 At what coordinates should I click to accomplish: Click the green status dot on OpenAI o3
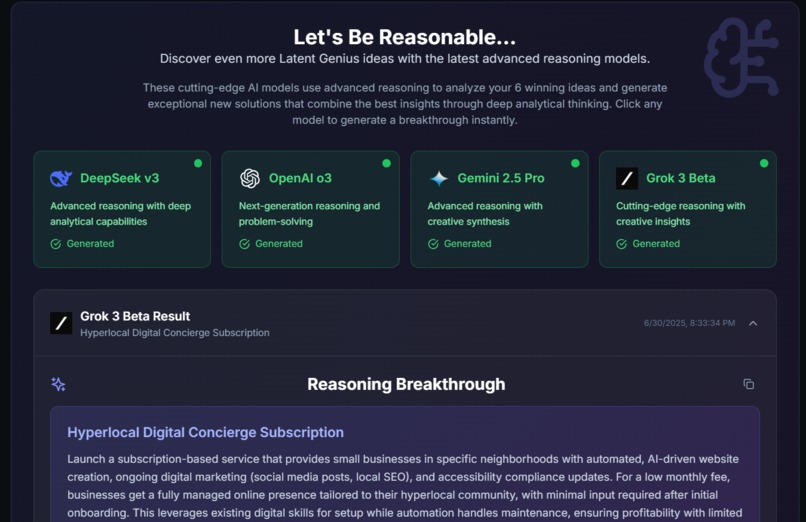point(387,163)
